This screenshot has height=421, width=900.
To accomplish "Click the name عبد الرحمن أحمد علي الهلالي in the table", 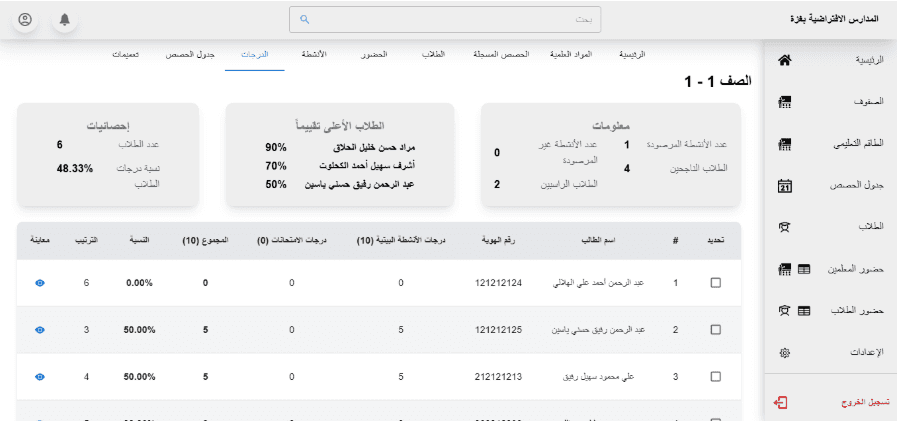I will (598, 283).
